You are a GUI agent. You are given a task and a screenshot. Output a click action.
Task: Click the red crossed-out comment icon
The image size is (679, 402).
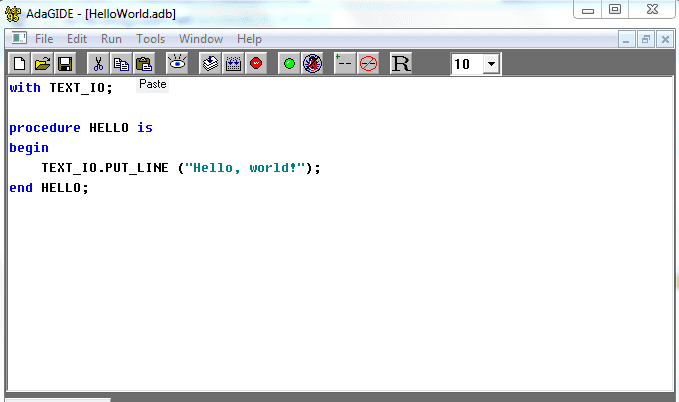coord(369,64)
